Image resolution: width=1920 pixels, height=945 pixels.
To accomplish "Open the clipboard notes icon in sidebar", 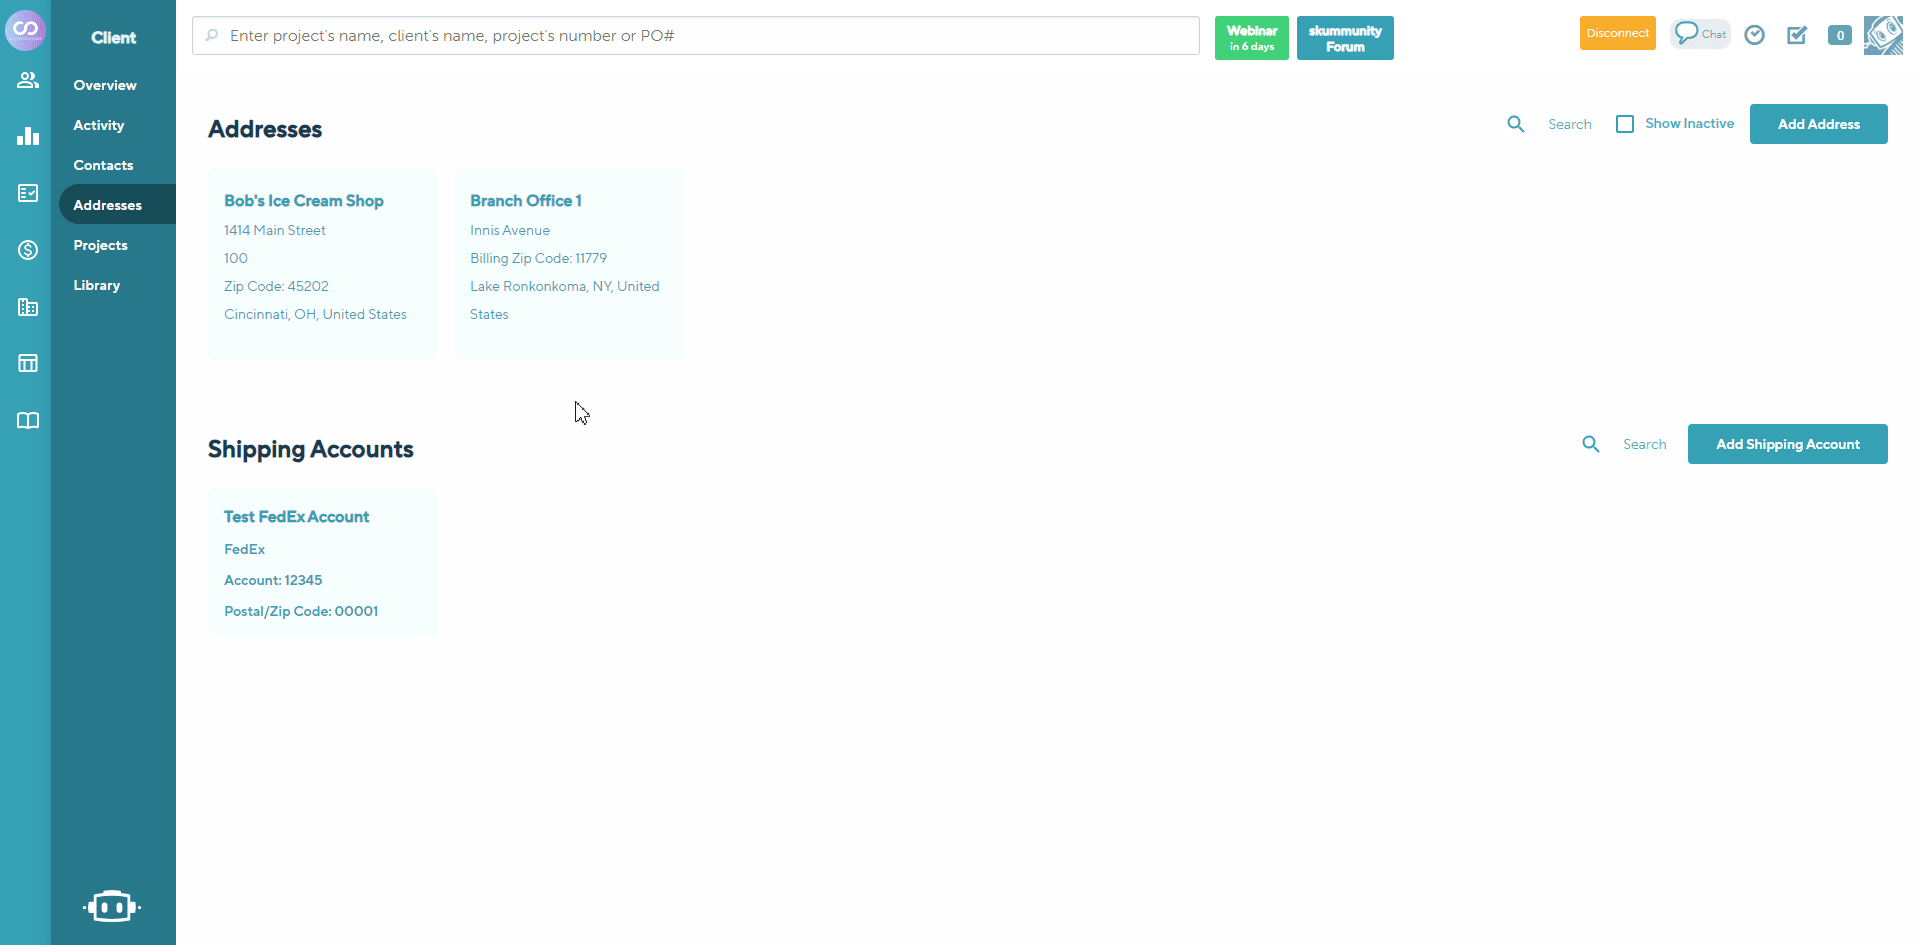I will click(x=27, y=193).
